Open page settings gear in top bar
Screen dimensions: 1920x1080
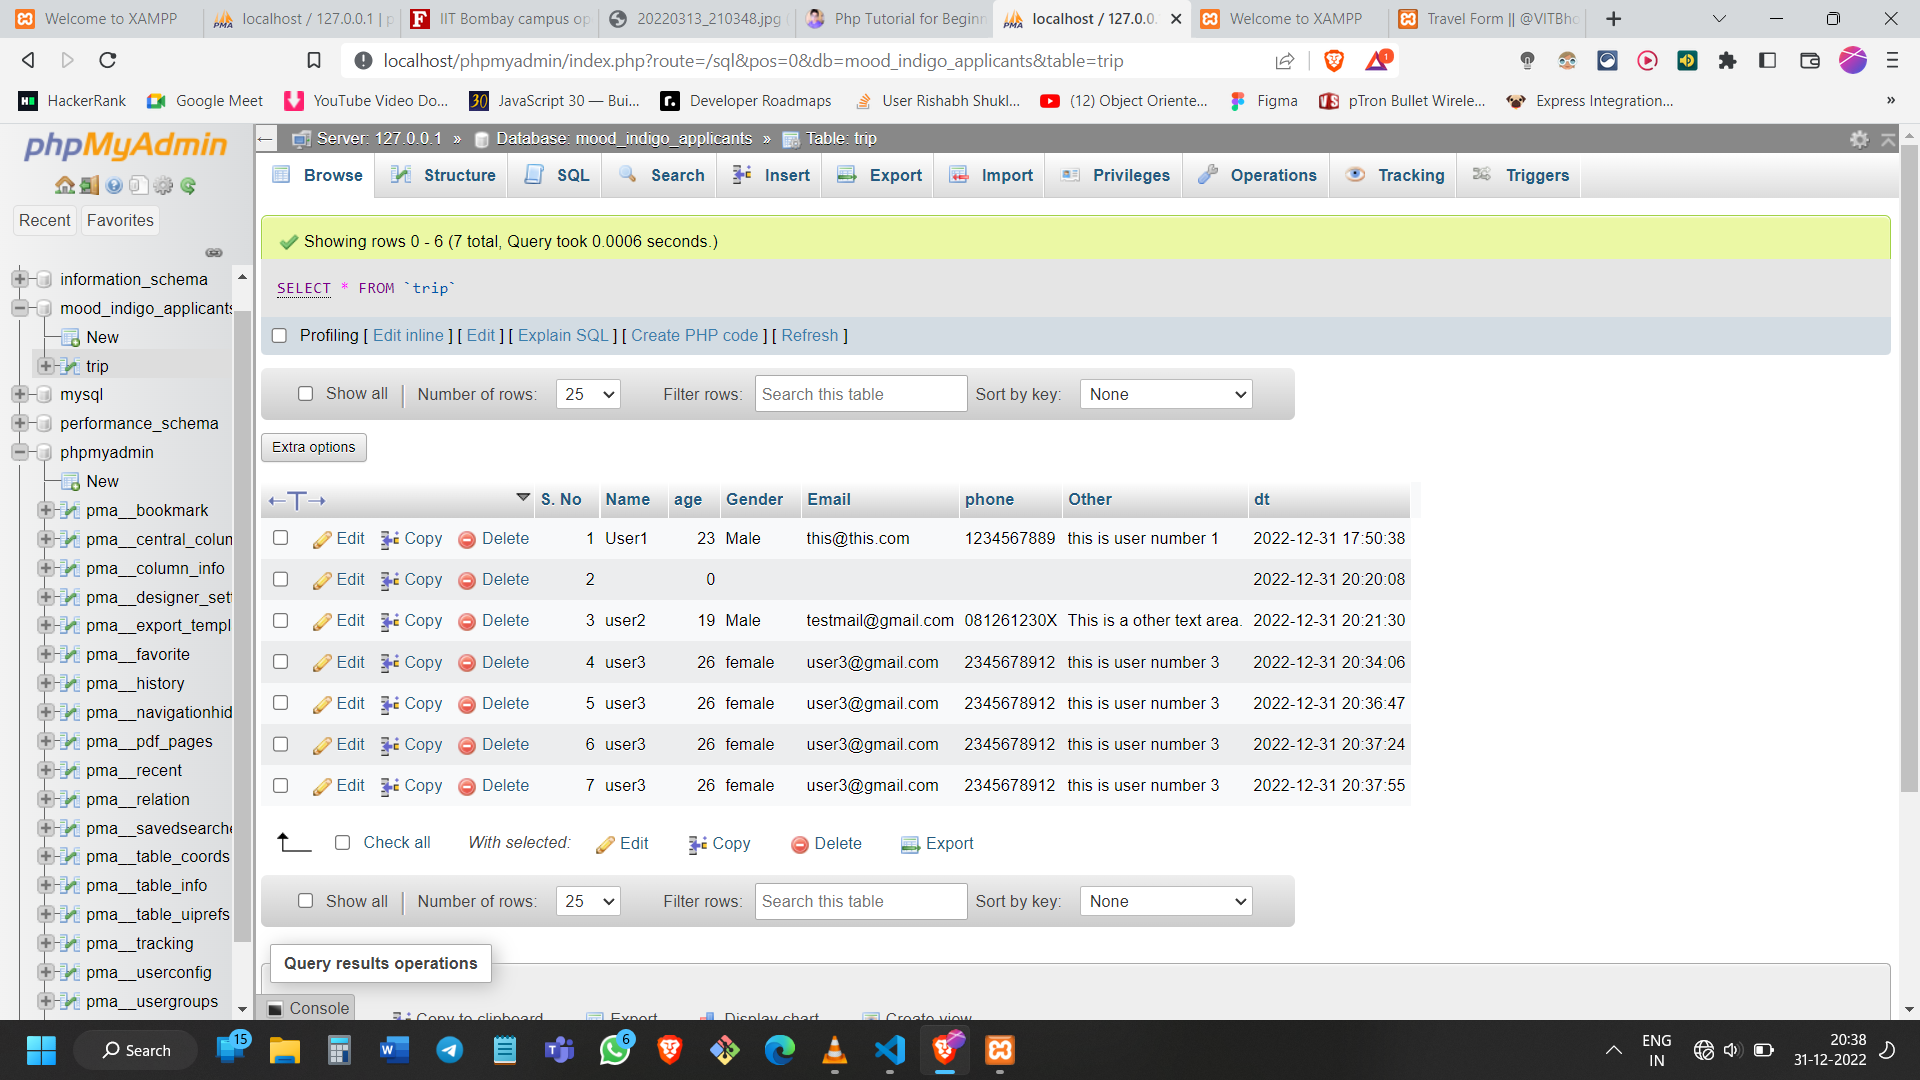tap(1859, 139)
